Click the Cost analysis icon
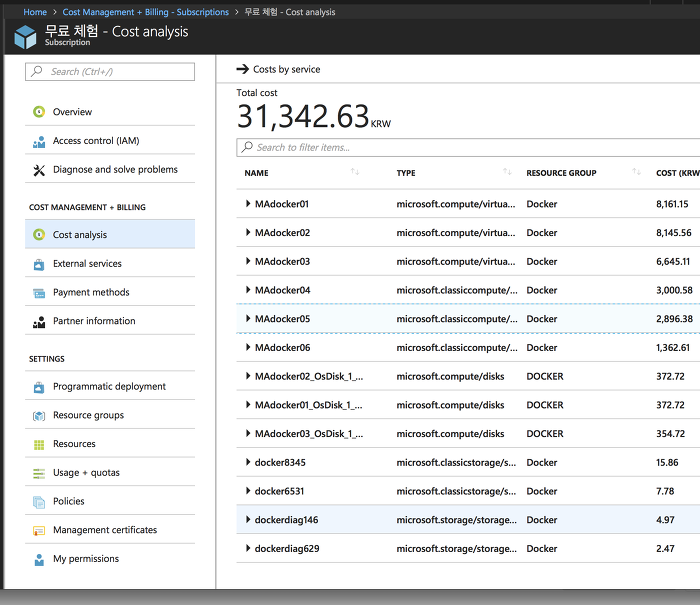Image resolution: width=700 pixels, height=605 pixels. (39, 234)
